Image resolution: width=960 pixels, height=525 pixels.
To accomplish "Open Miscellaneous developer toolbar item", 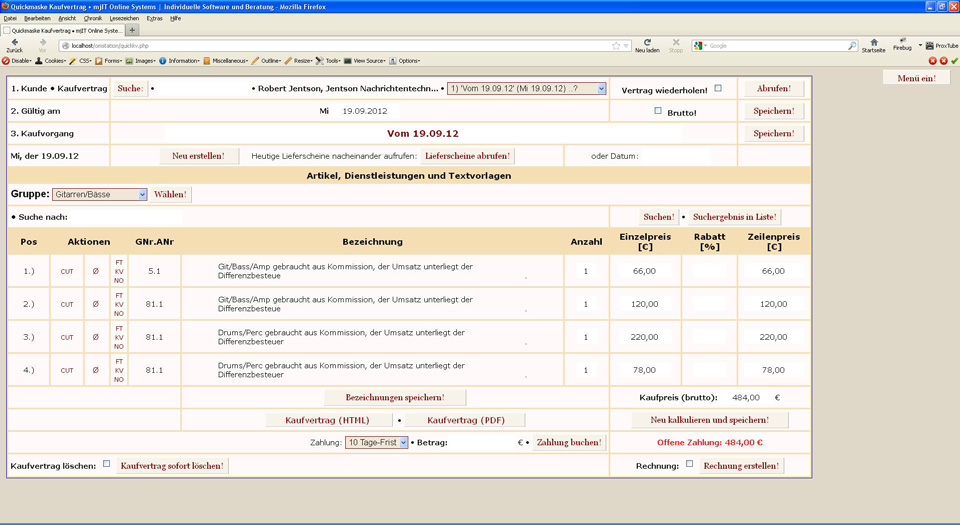I will click(226, 61).
